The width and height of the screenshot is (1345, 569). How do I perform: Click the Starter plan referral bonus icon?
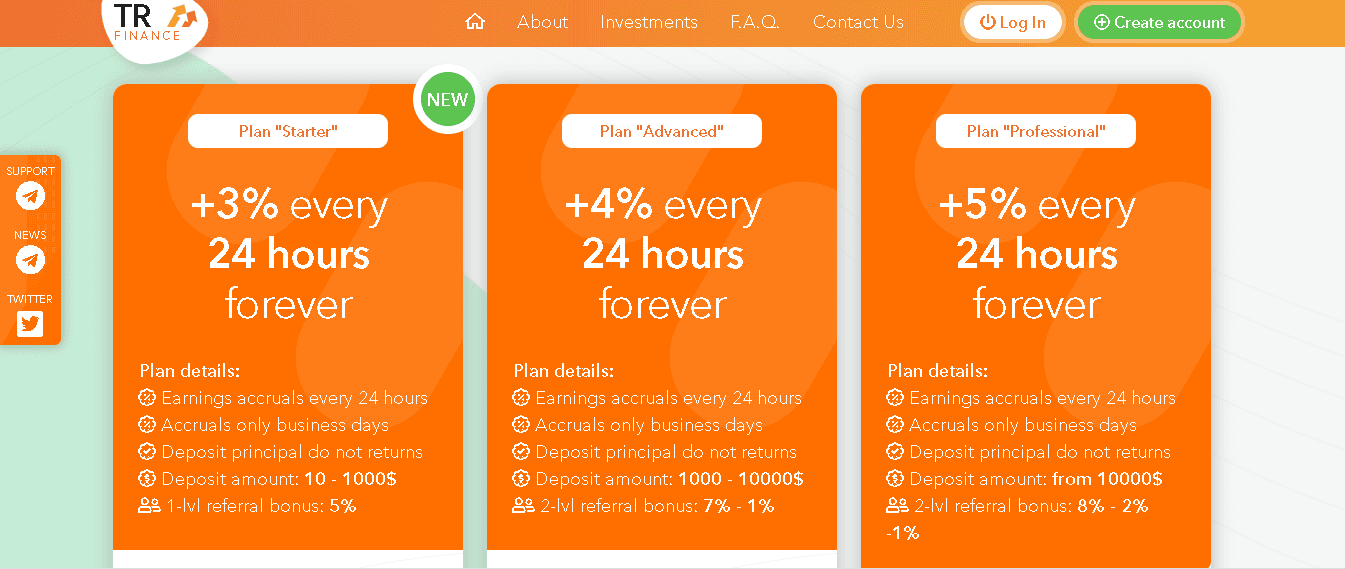[149, 506]
